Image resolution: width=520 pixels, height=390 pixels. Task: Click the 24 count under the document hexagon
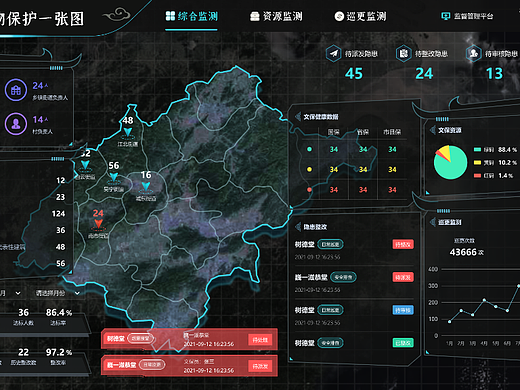coord(424,74)
